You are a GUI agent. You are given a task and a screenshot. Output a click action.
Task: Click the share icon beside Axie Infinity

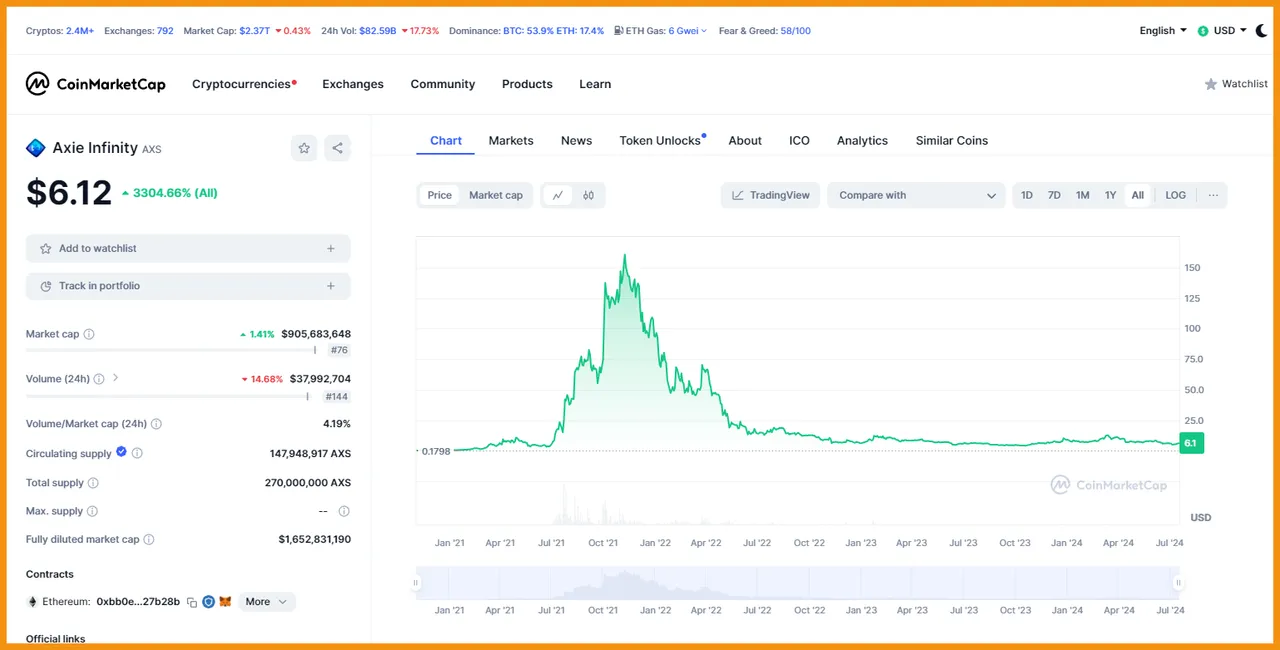338,148
